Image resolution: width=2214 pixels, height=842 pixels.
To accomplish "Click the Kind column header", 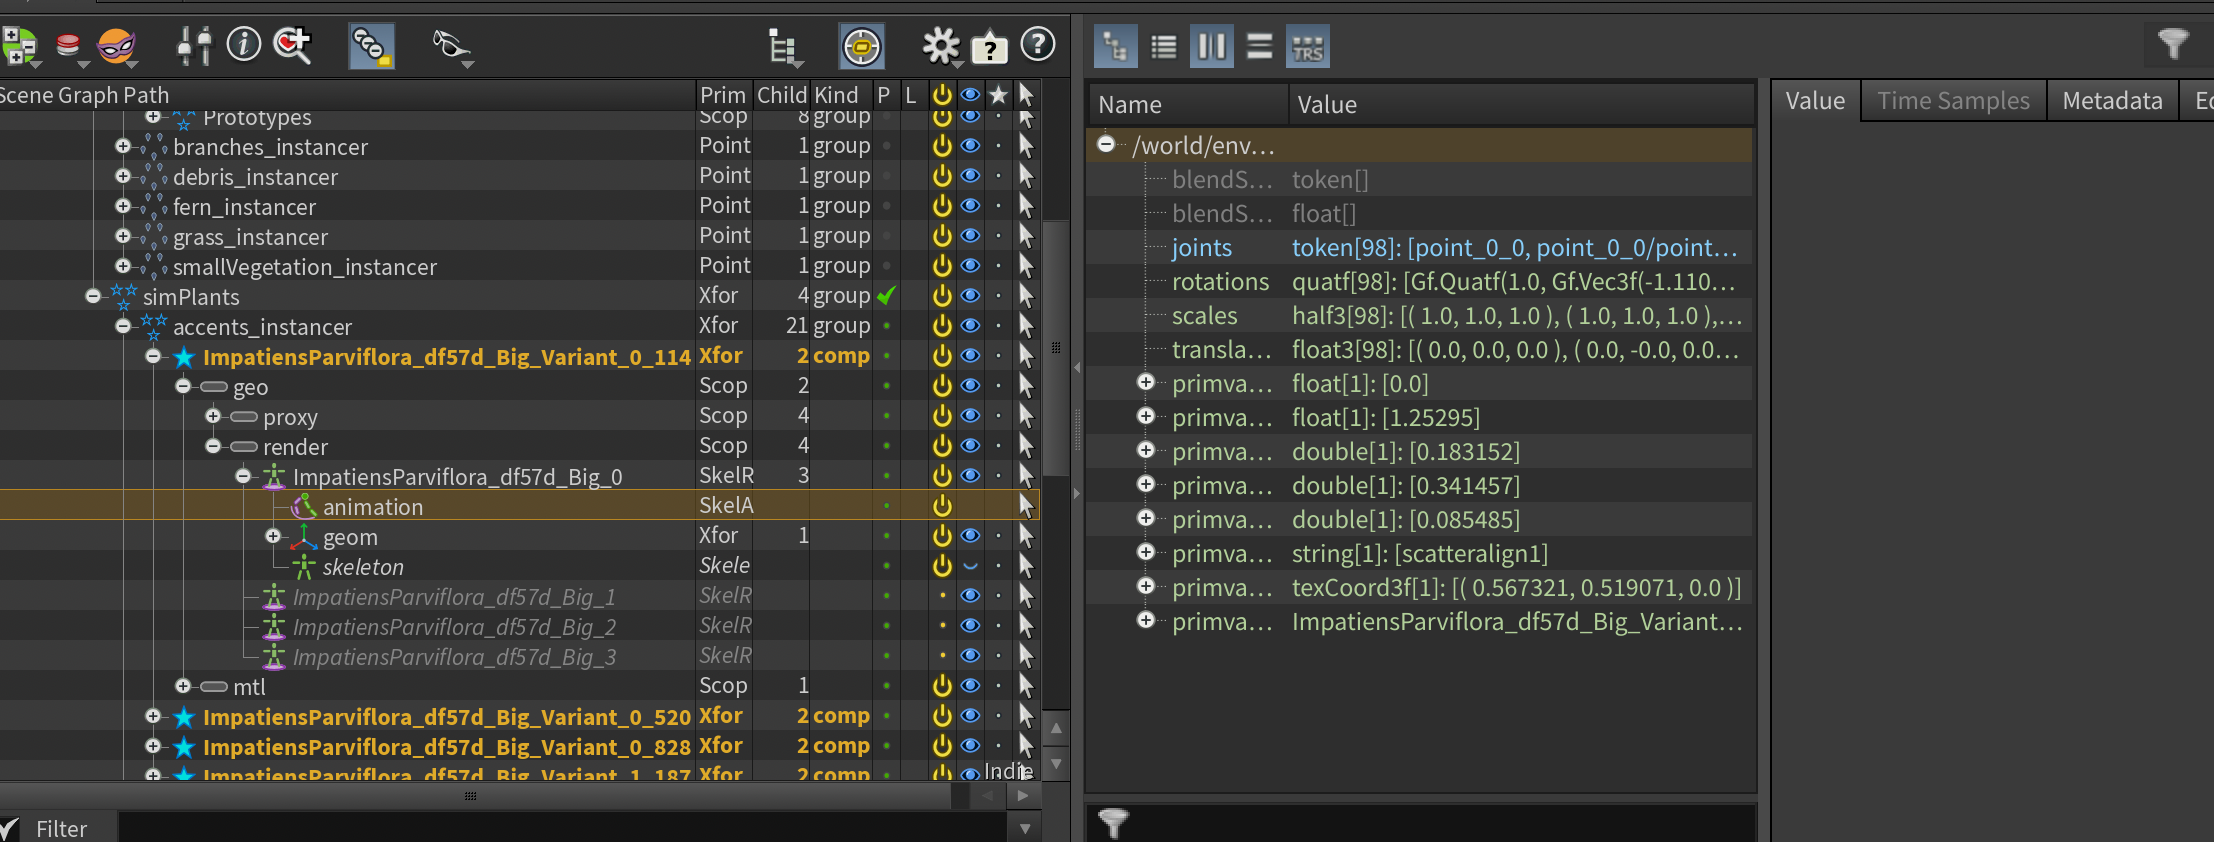I will (836, 95).
